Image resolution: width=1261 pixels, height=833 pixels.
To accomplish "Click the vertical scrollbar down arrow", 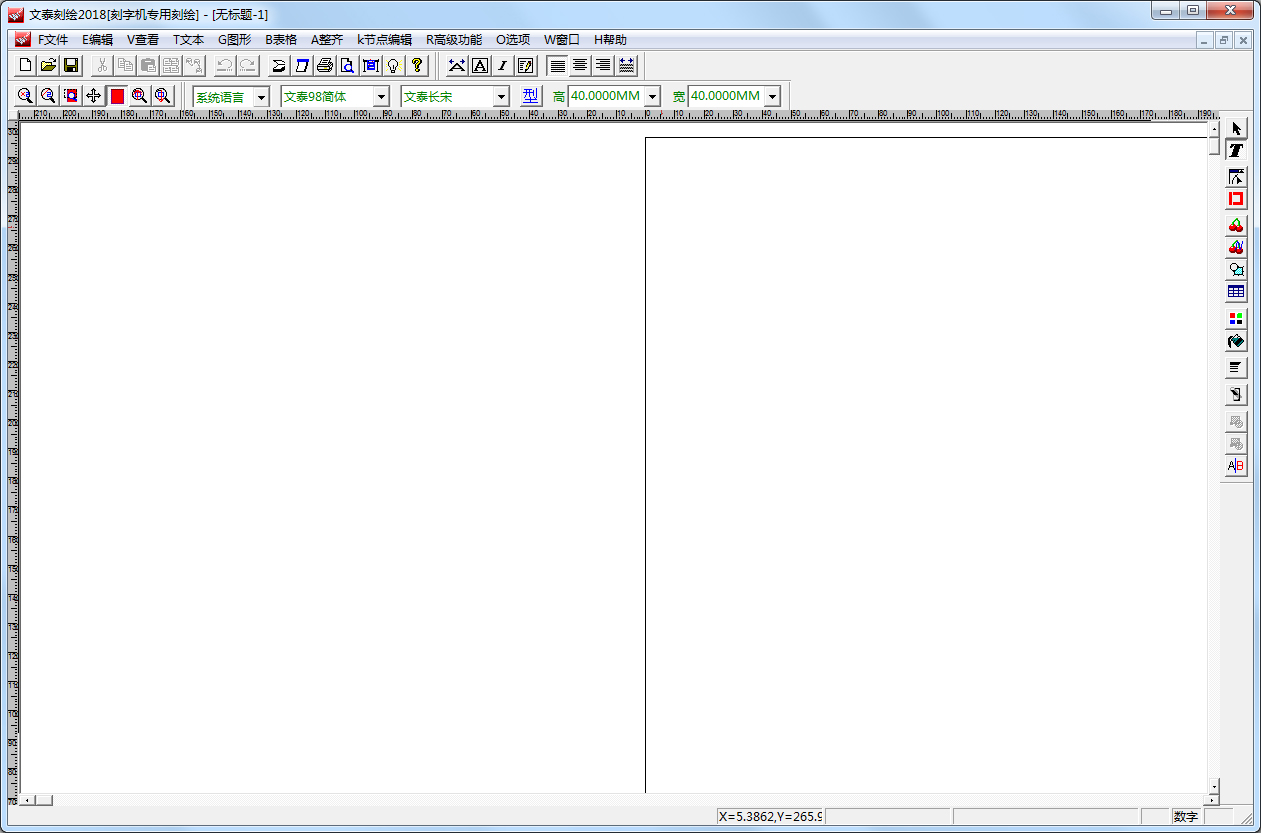I will 1214,786.
